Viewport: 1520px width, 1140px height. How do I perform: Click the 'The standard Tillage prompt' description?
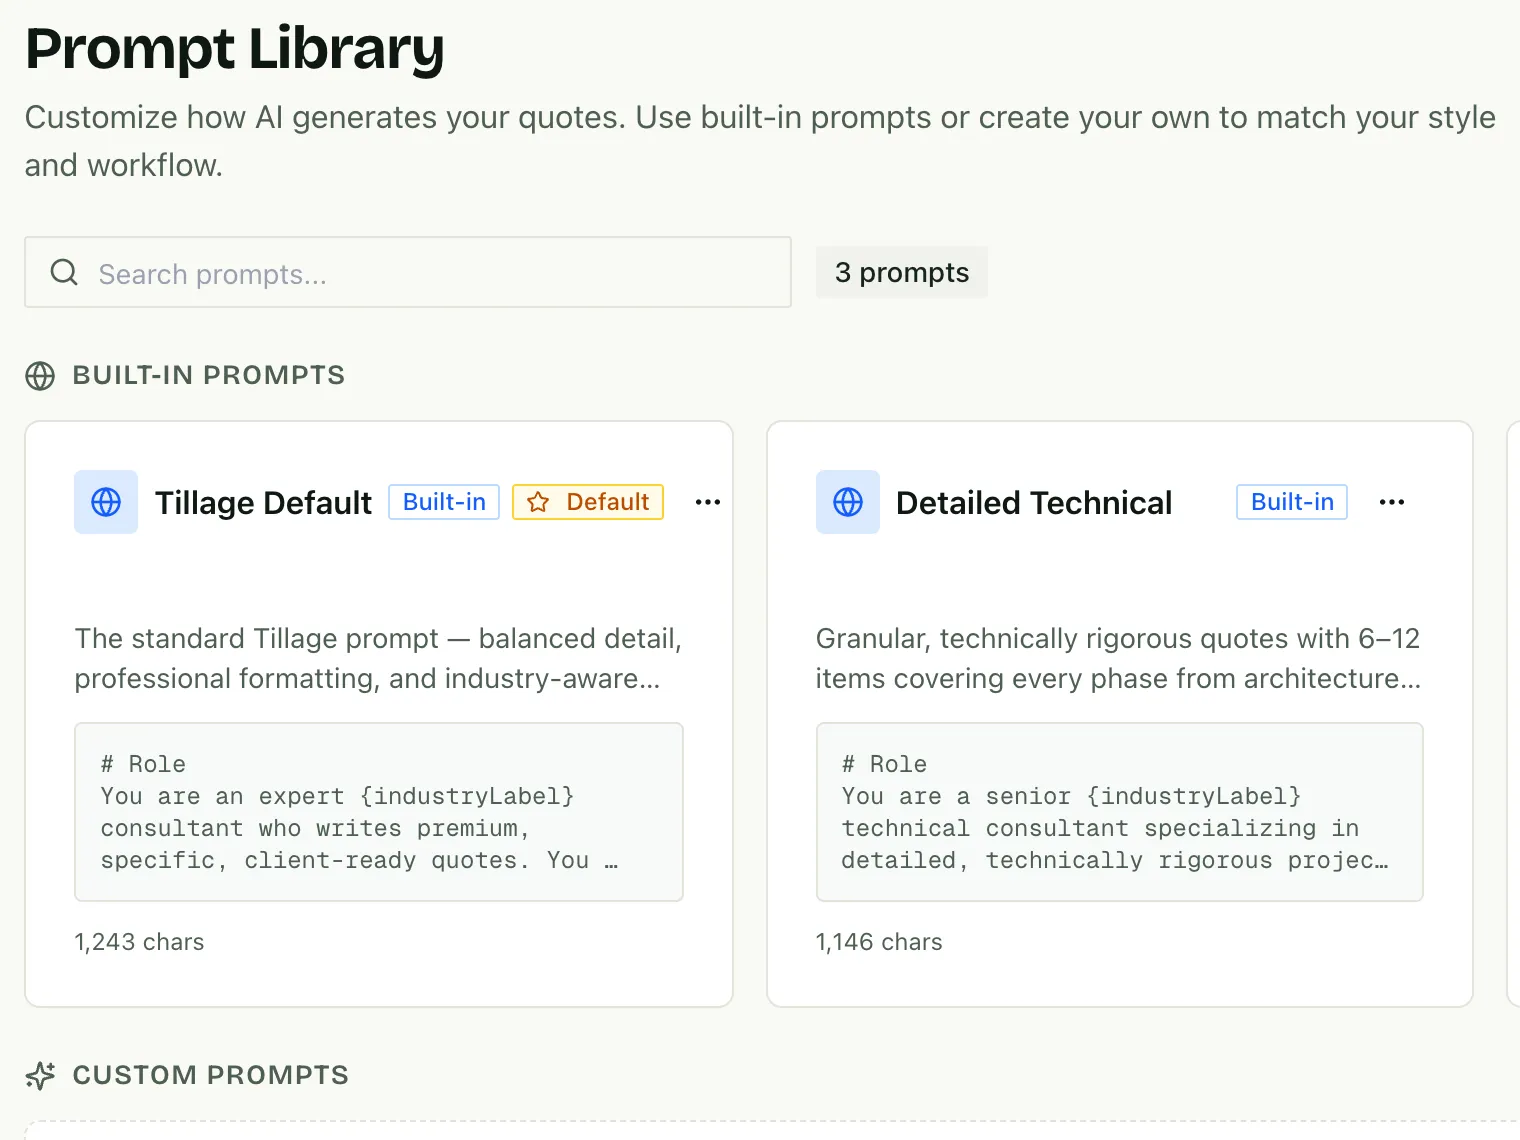[x=379, y=658]
